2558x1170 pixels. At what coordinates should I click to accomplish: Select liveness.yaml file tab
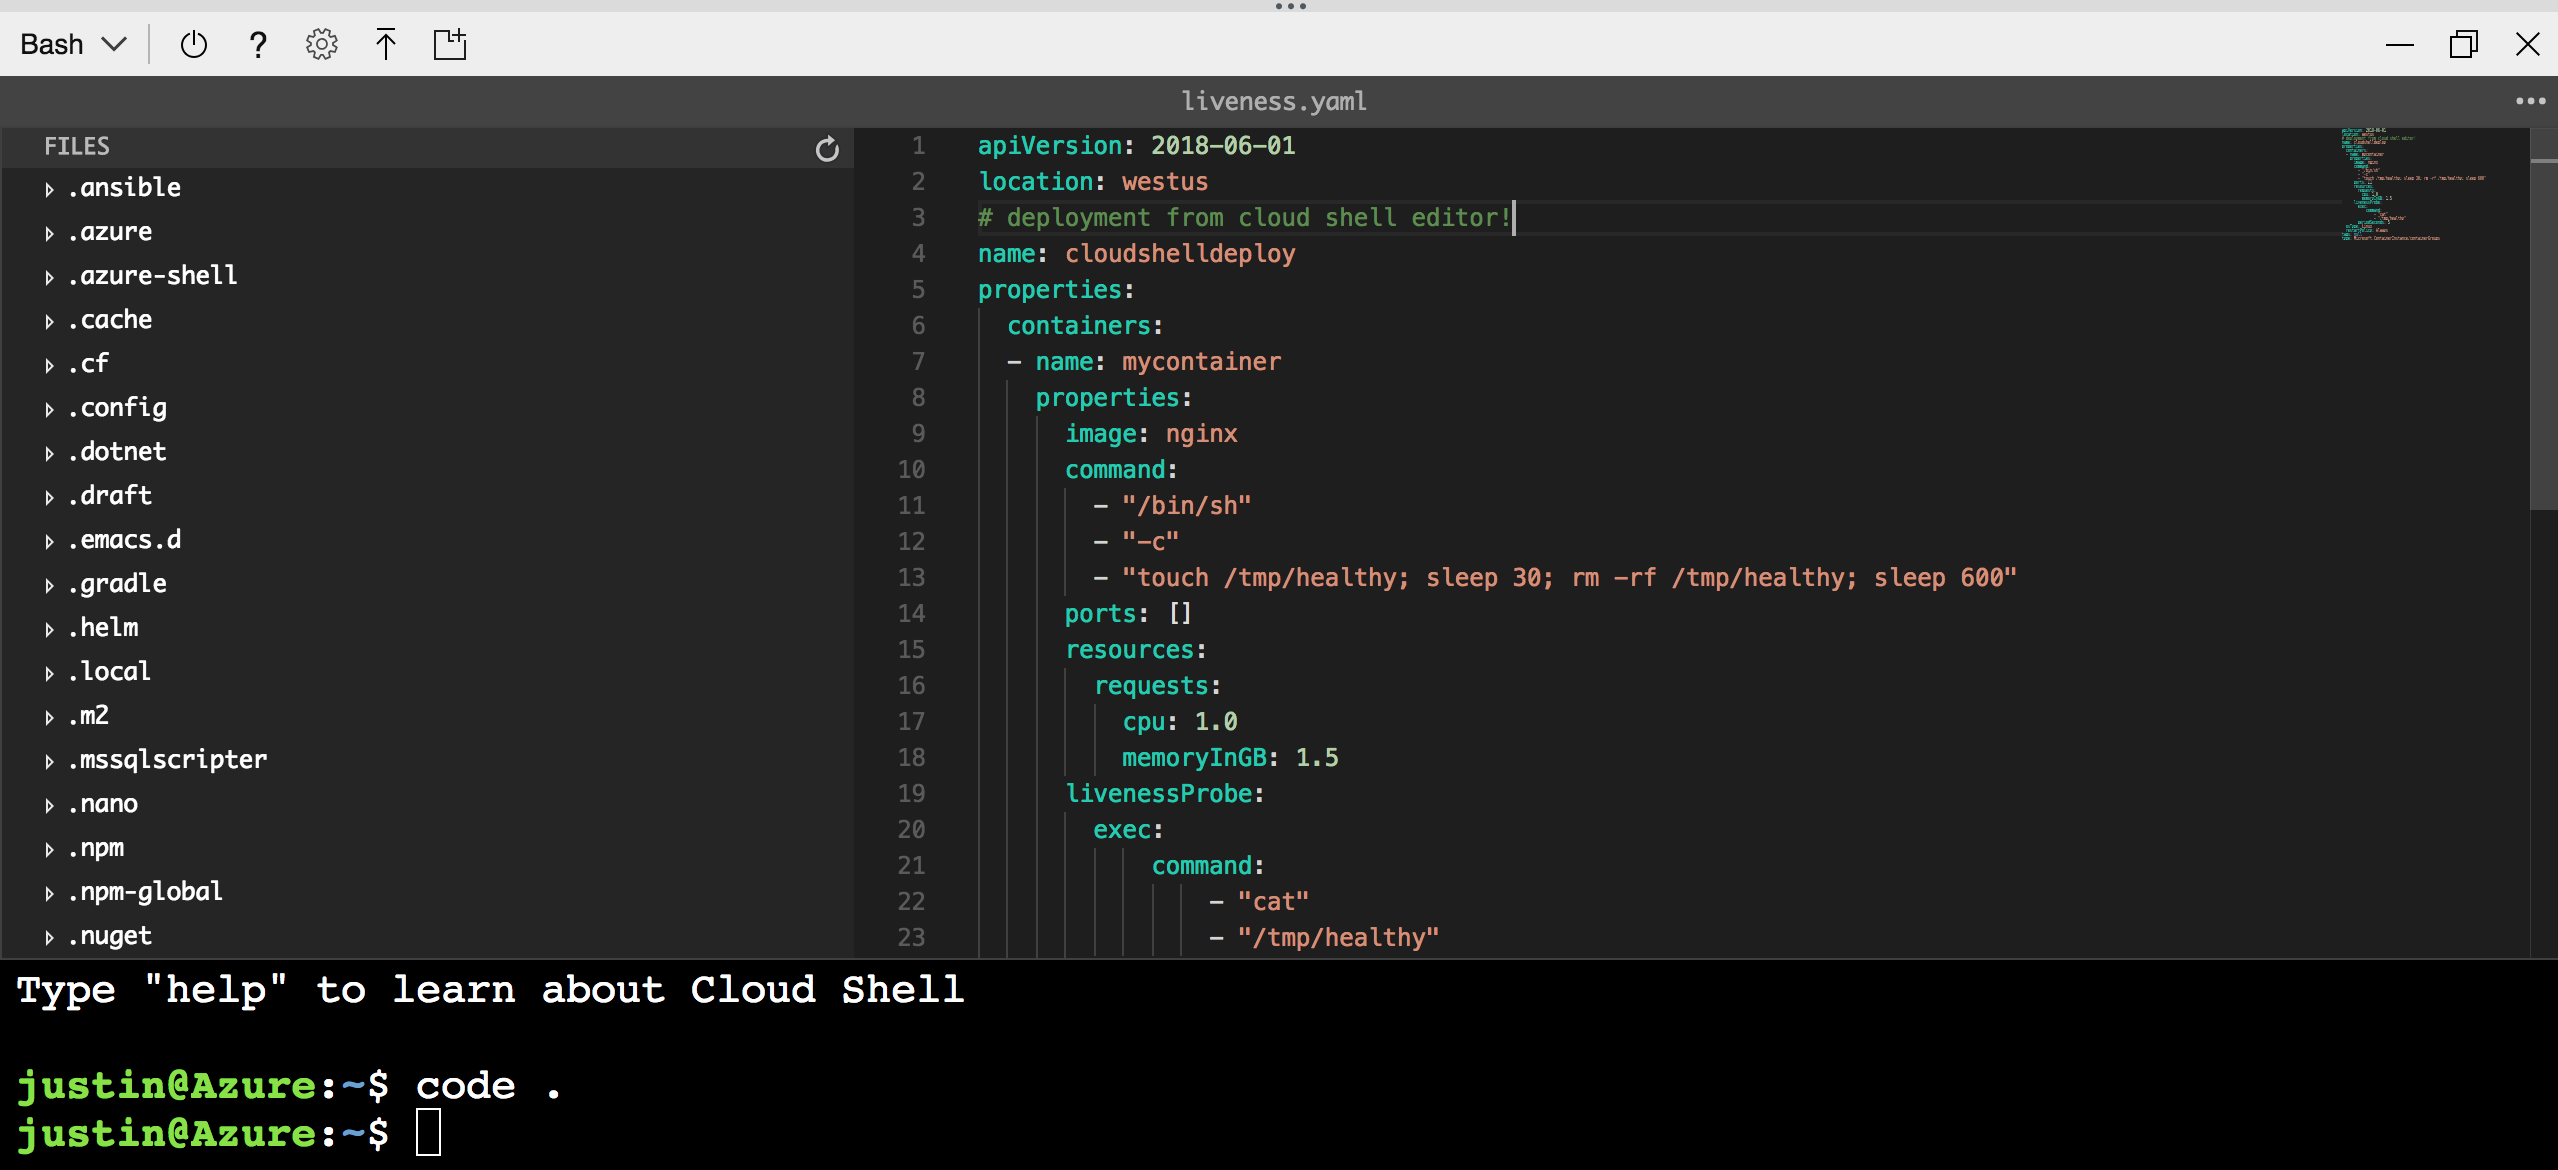[x=1277, y=101]
